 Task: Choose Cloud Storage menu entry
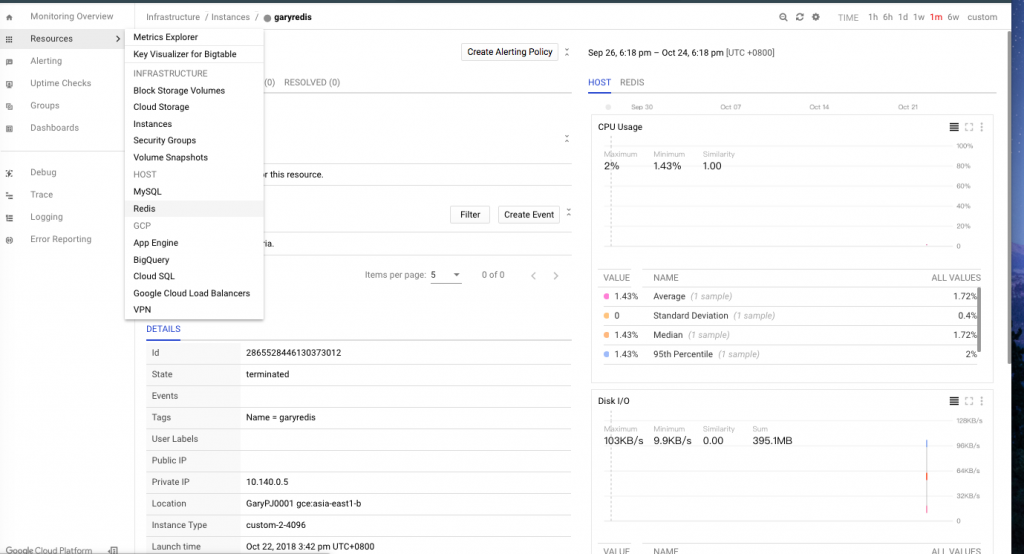[x=161, y=107]
